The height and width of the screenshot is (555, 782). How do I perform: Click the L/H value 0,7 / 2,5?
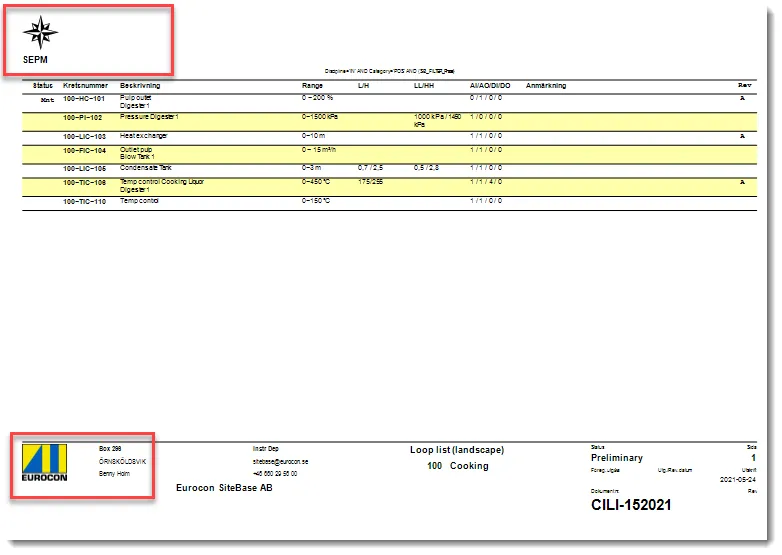pyautogui.click(x=371, y=168)
